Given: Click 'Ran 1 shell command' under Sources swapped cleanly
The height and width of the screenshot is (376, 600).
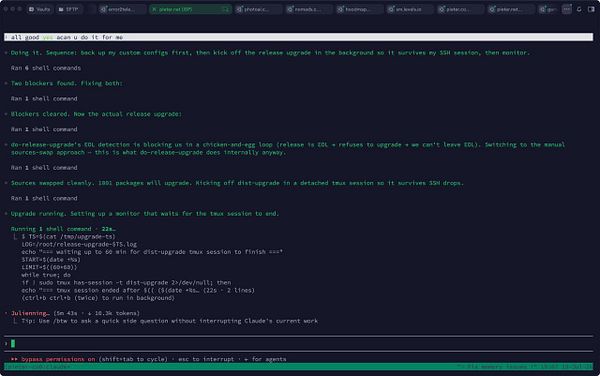Looking at the screenshot, I should point(44,198).
